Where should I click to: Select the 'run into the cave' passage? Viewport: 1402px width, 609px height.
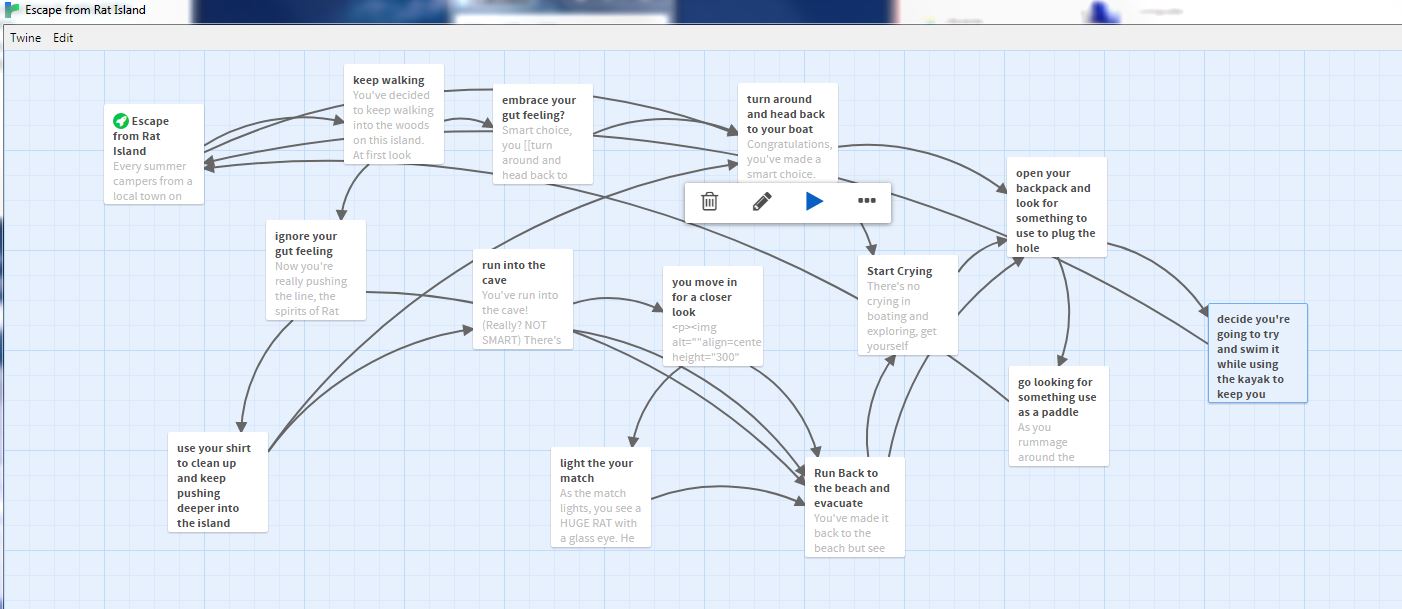[x=523, y=299]
